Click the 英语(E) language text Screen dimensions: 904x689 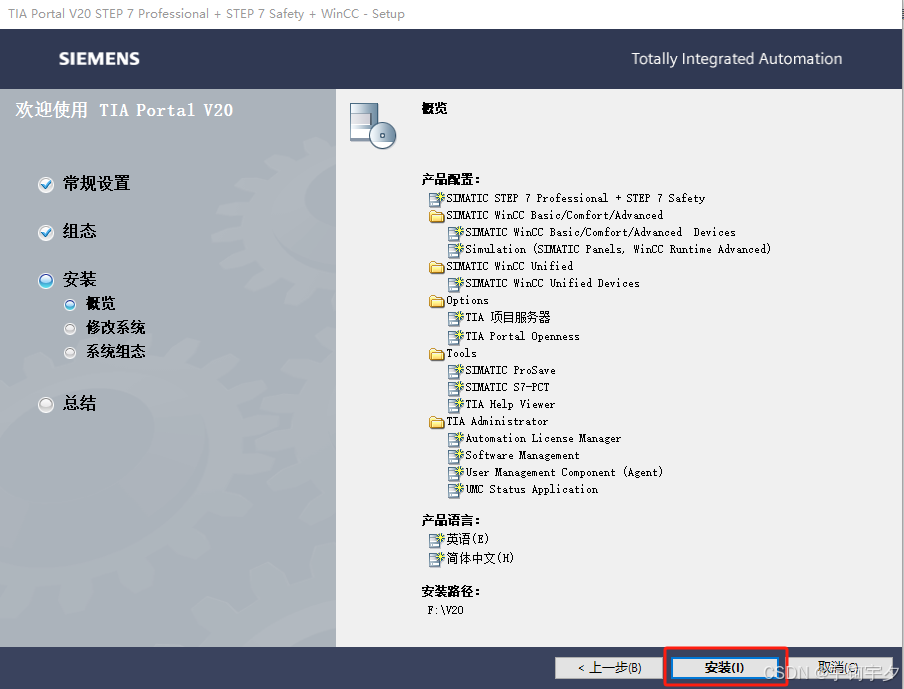point(468,539)
